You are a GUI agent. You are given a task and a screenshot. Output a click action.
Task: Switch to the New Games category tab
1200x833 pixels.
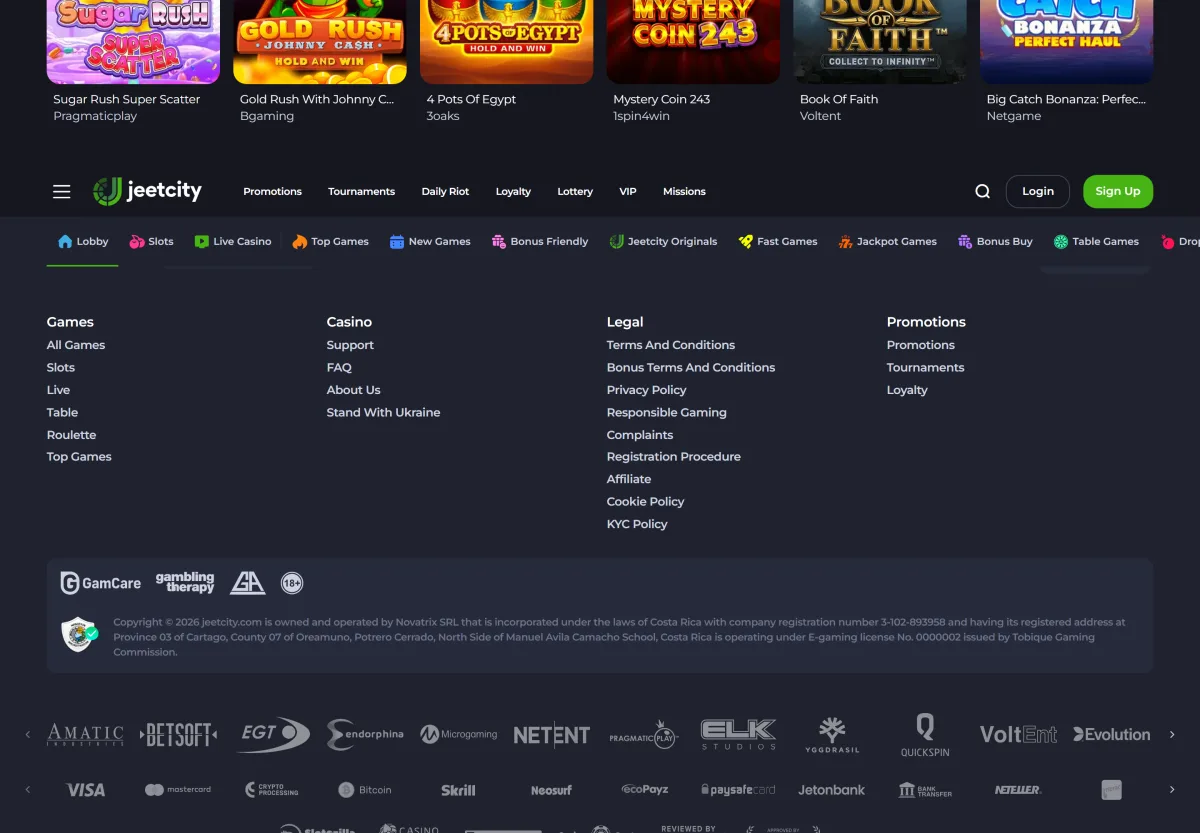pos(430,241)
